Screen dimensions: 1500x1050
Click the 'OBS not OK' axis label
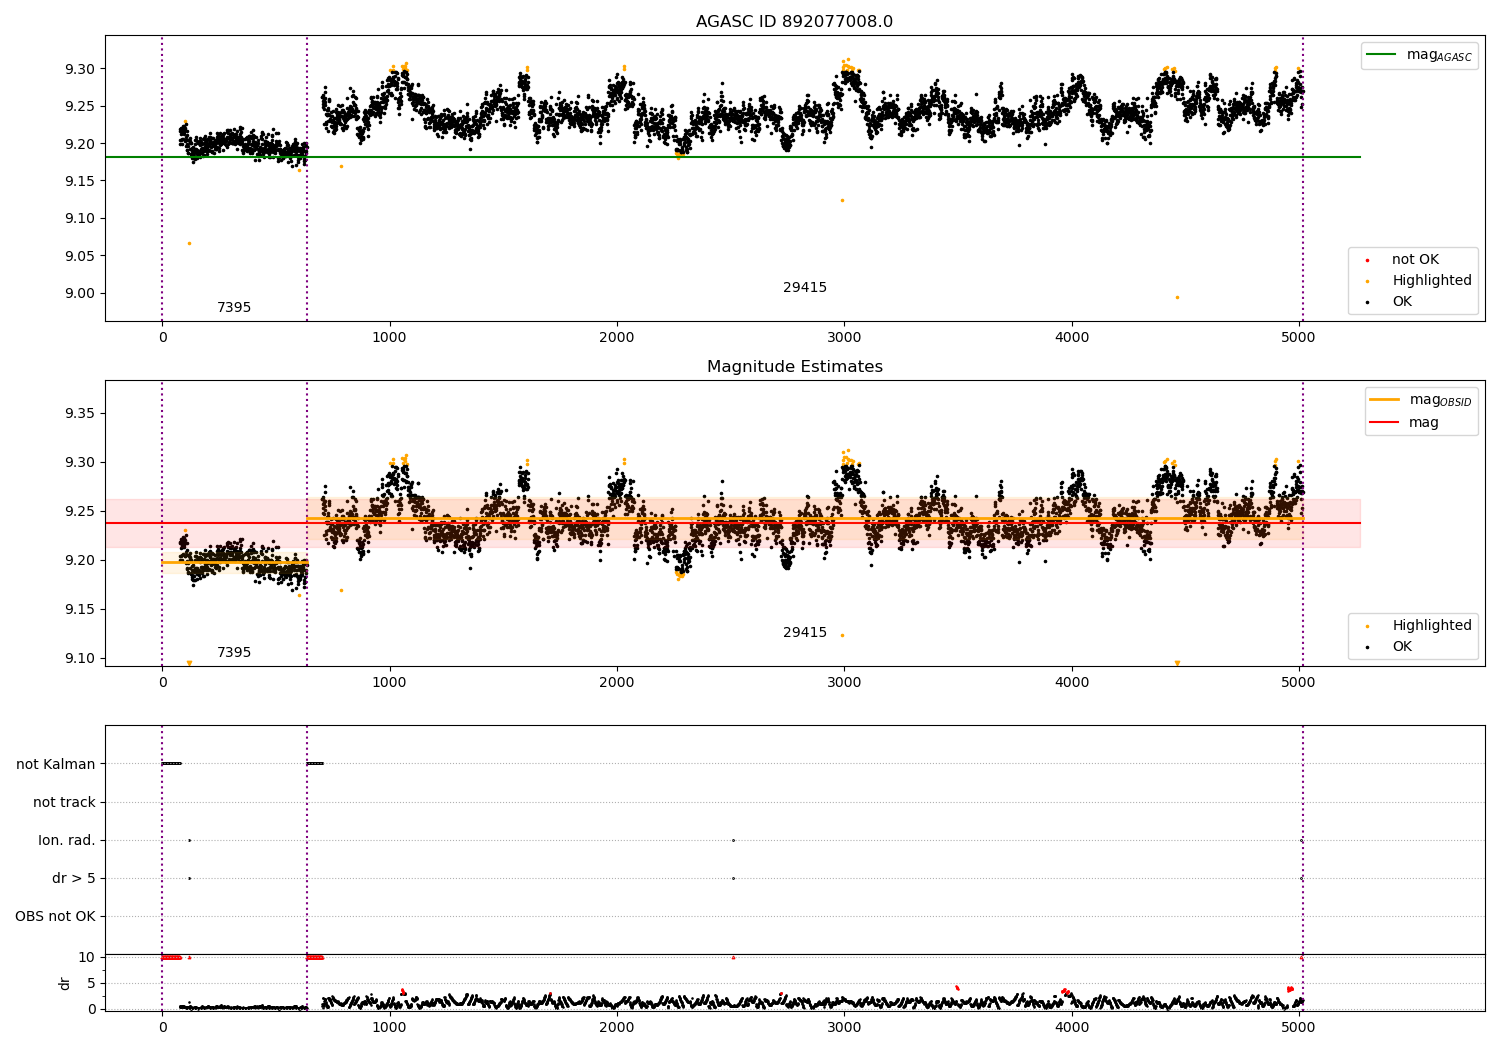(x=55, y=916)
